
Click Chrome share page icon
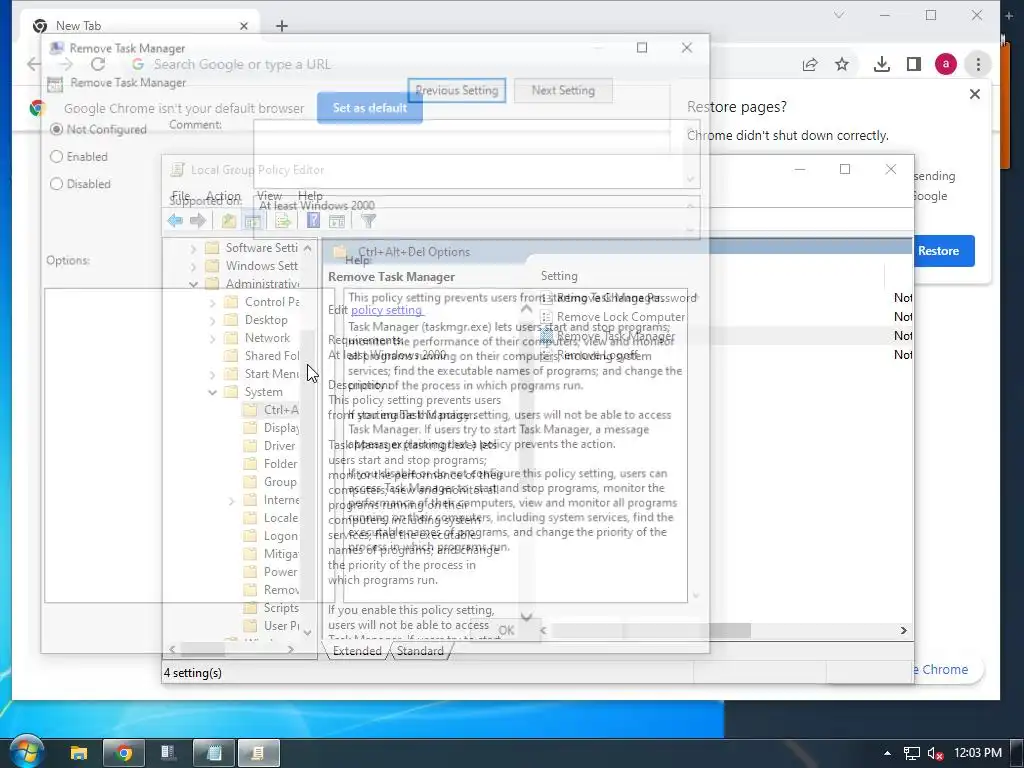click(x=810, y=64)
